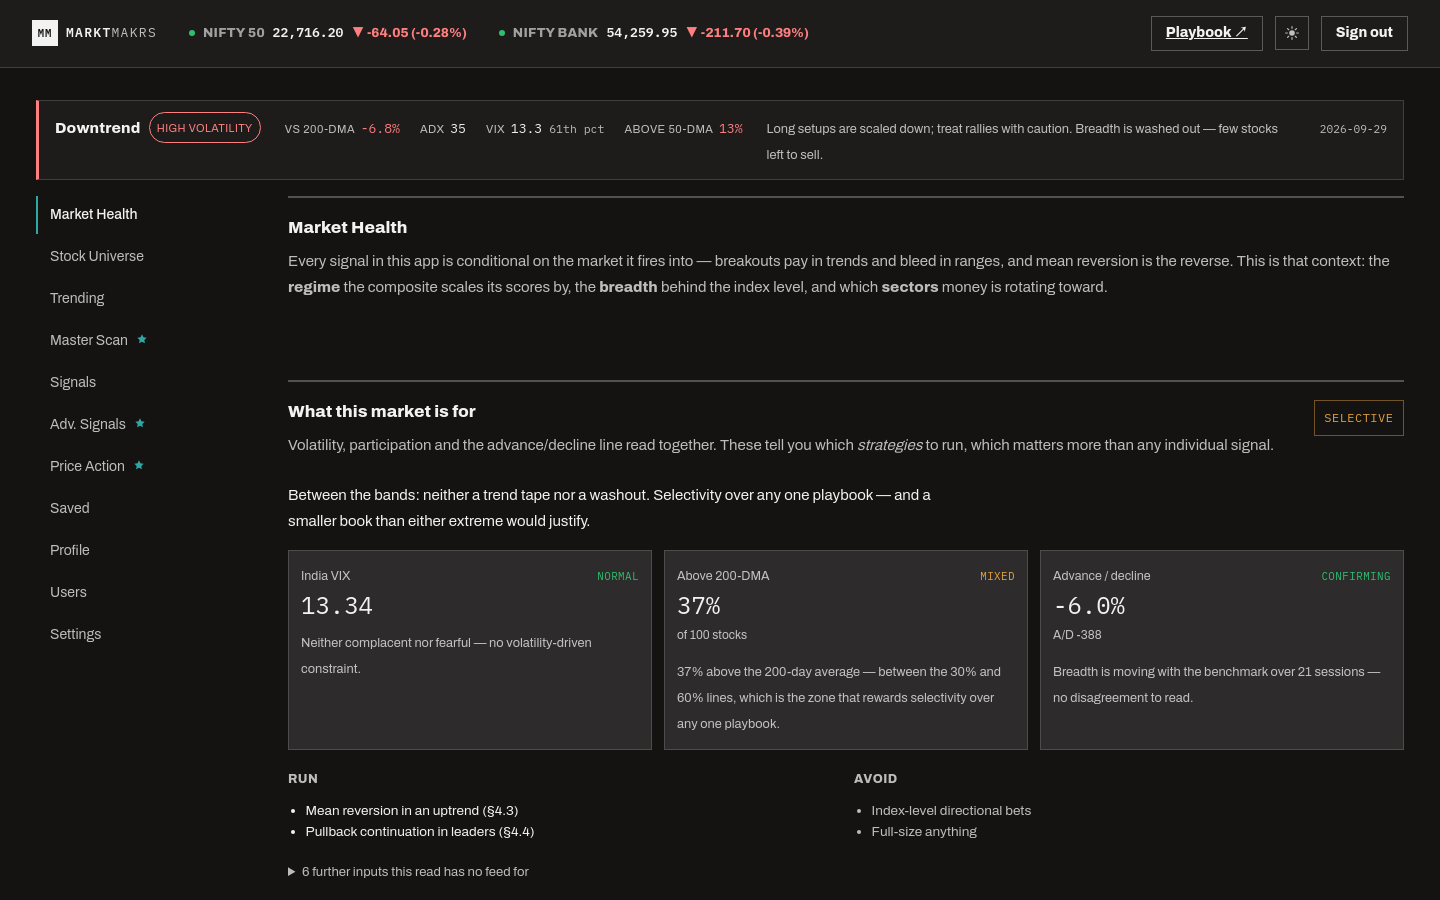The width and height of the screenshot is (1440, 900).
Task: Click the NIFTY BANK green status dot
Action: click(502, 33)
